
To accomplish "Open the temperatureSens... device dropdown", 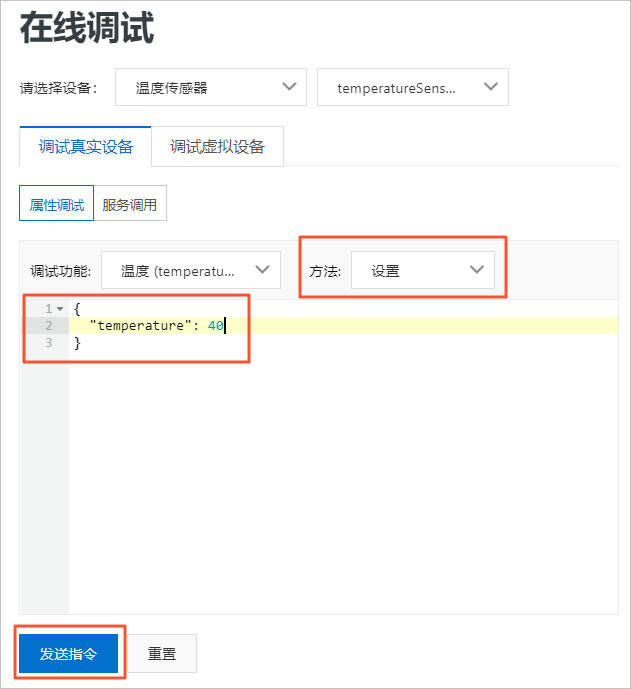I will (x=413, y=87).
